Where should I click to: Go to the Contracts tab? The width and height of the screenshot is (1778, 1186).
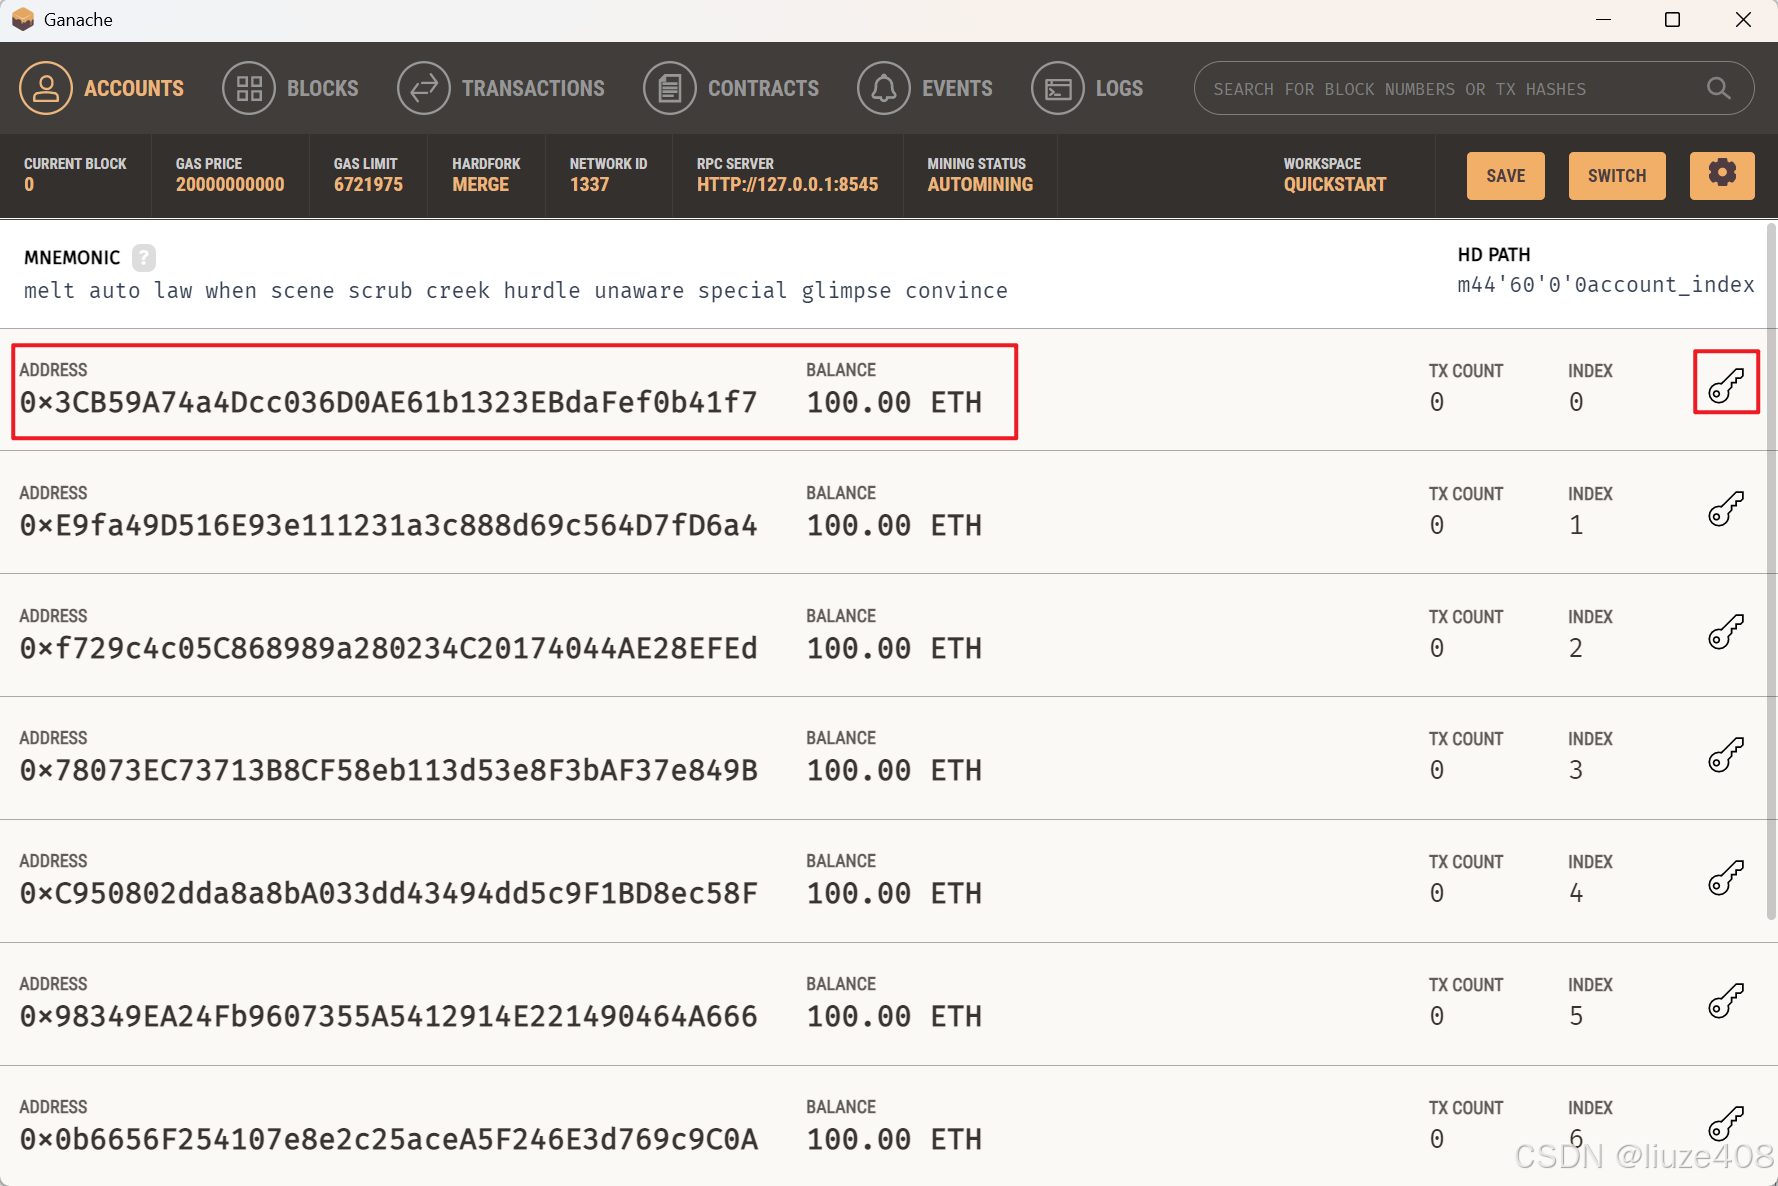tap(731, 88)
